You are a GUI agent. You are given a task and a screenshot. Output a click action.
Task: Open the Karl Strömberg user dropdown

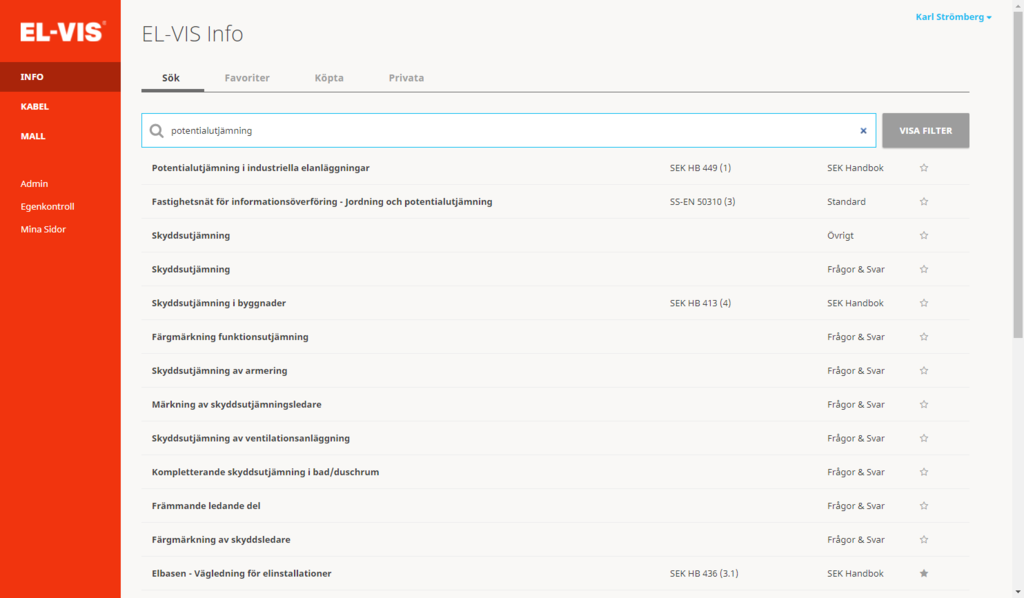click(x=953, y=17)
